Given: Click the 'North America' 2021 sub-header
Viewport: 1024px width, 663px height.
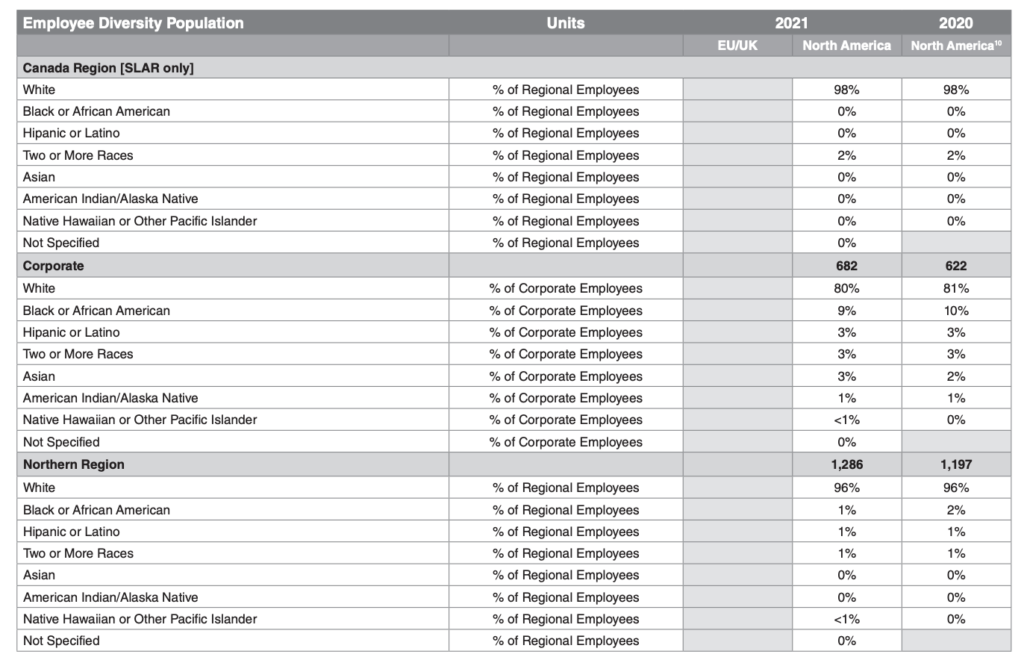Looking at the screenshot, I should (x=846, y=46).
